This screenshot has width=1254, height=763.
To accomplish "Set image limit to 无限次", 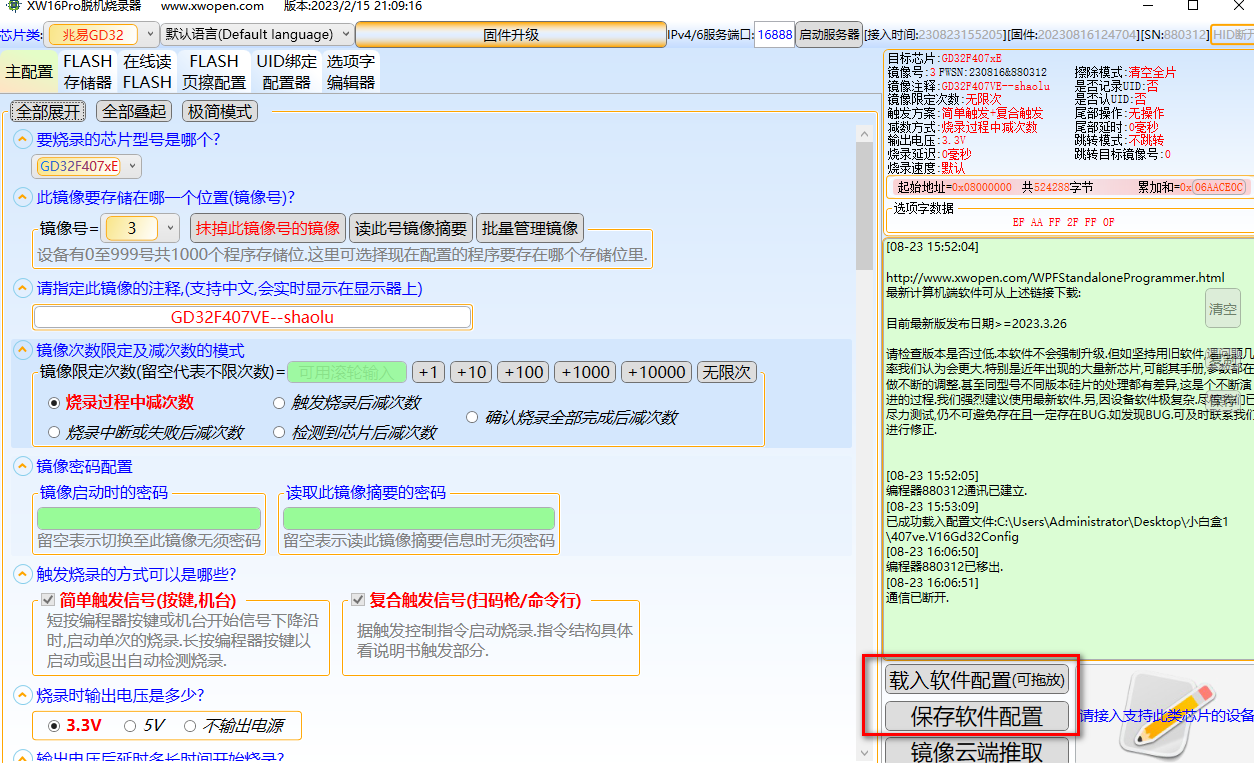I will [x=727, y=372].
